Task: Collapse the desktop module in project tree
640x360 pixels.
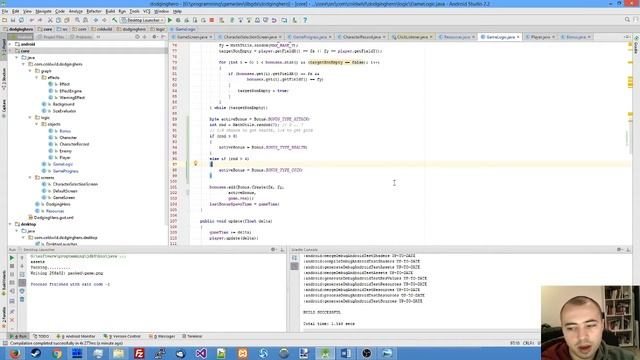Action: point(10,224)
